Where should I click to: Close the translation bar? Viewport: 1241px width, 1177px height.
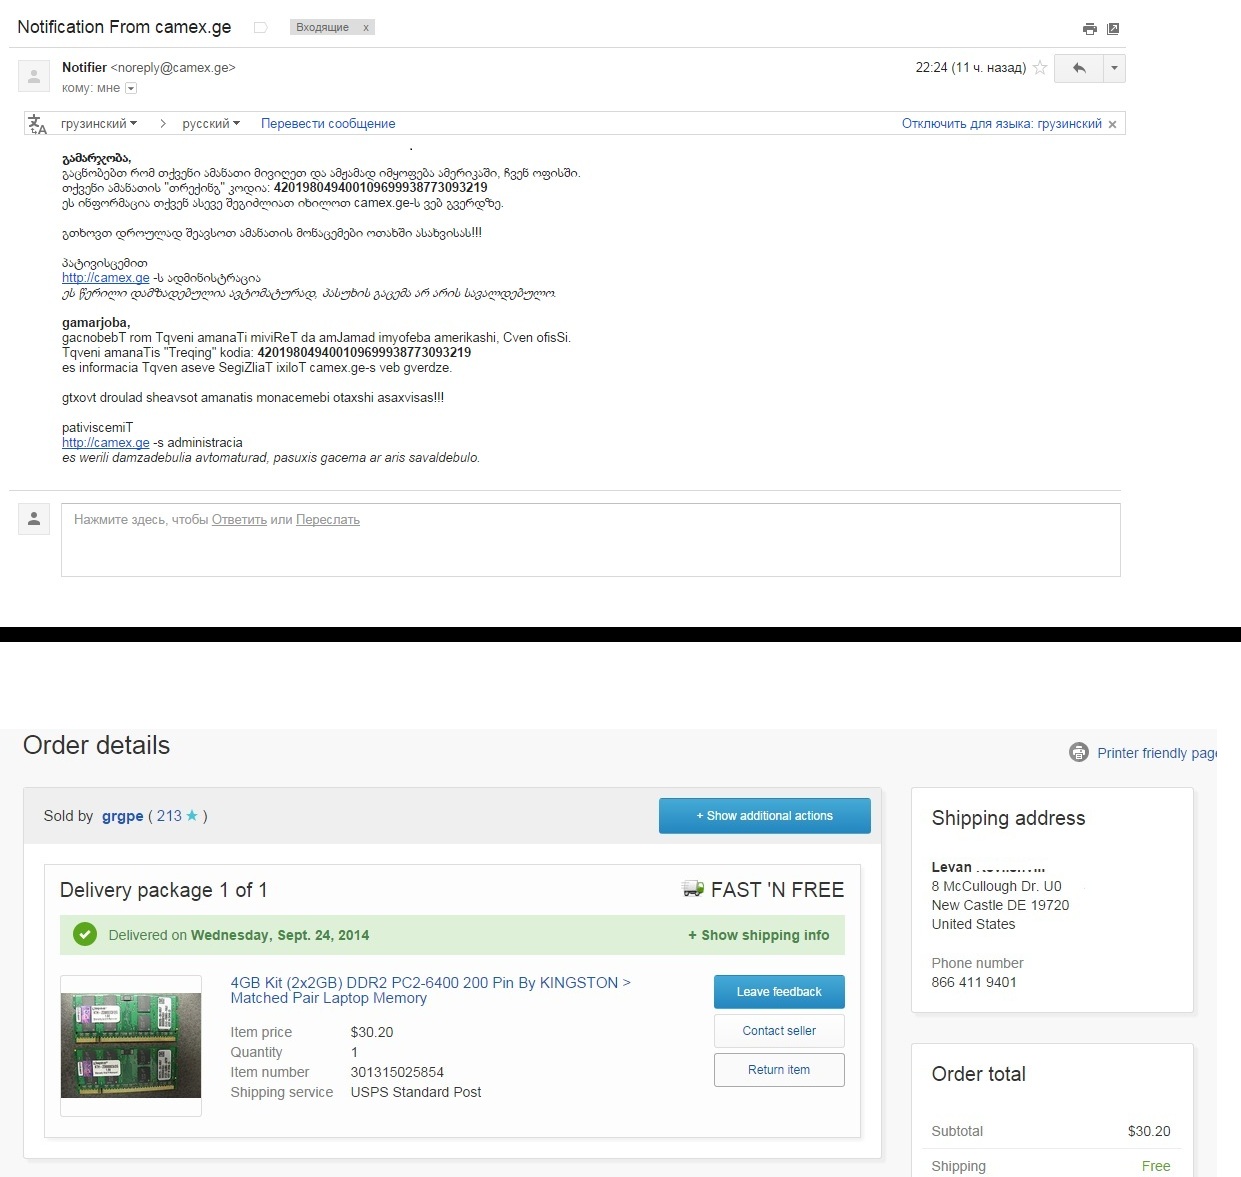[1112, 124]
